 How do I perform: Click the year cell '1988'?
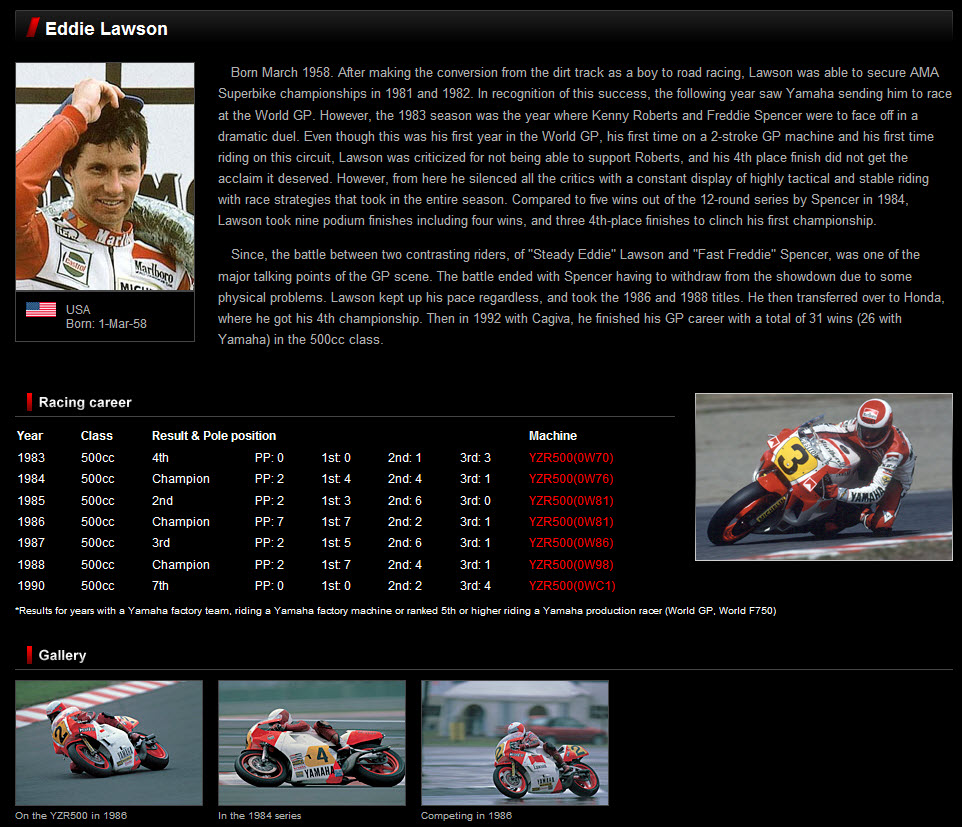(x=31, y=564)
